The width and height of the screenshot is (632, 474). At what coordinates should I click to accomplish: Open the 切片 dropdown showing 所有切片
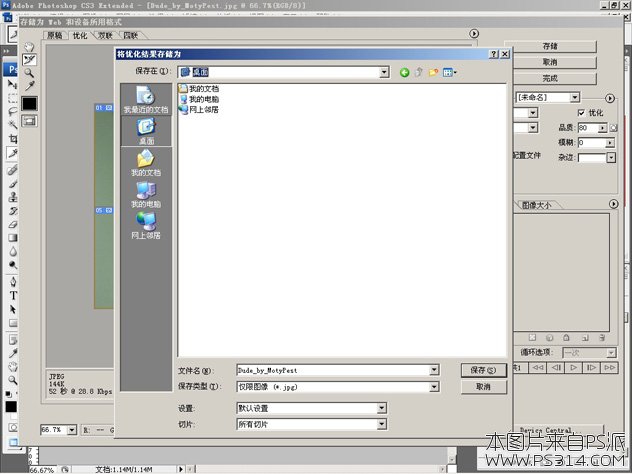pyautogui.click(x=382, y=424)
